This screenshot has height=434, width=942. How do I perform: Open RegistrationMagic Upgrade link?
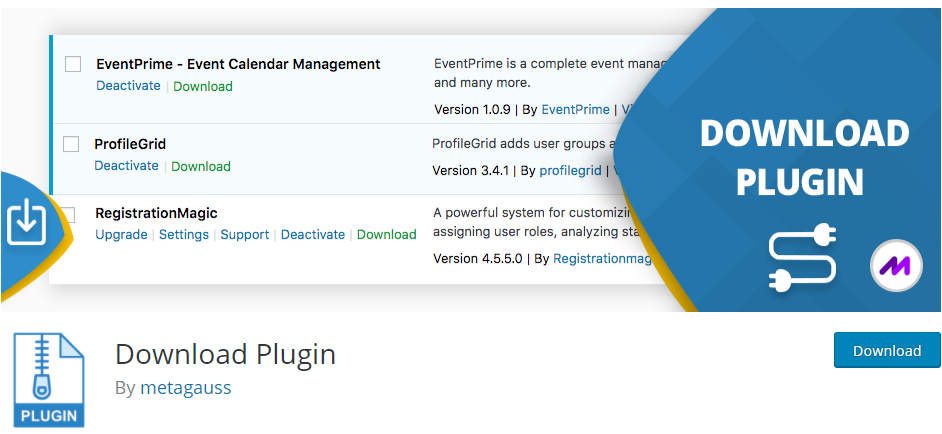pos(121,234)
